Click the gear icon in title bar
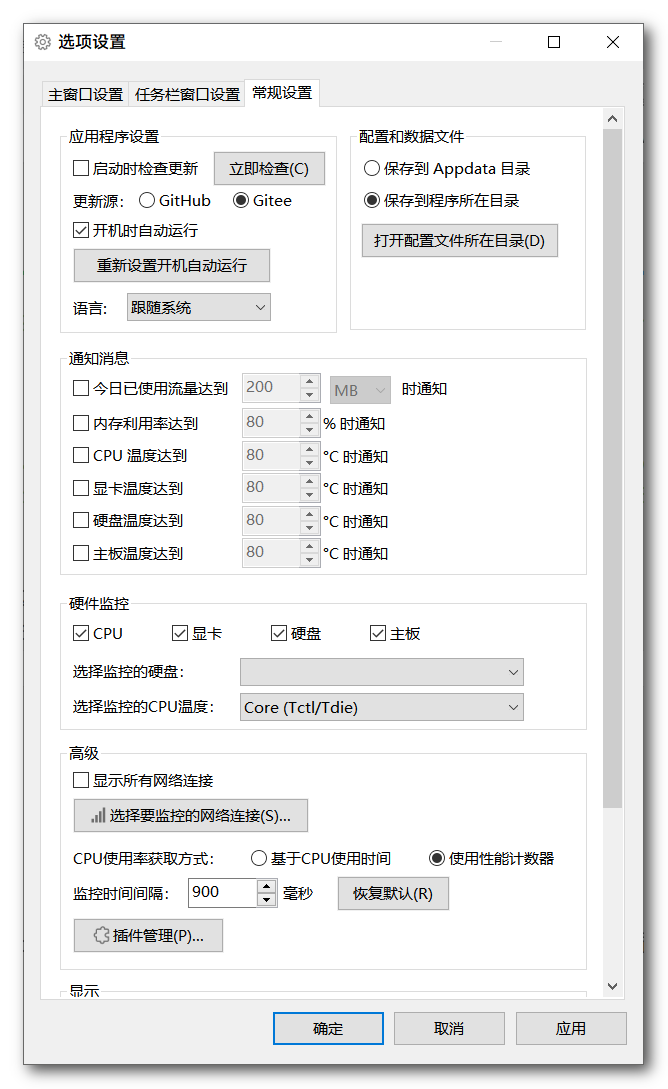Image resolution: width=668 pixels, height=1089 pixels. tap(42, 42)
